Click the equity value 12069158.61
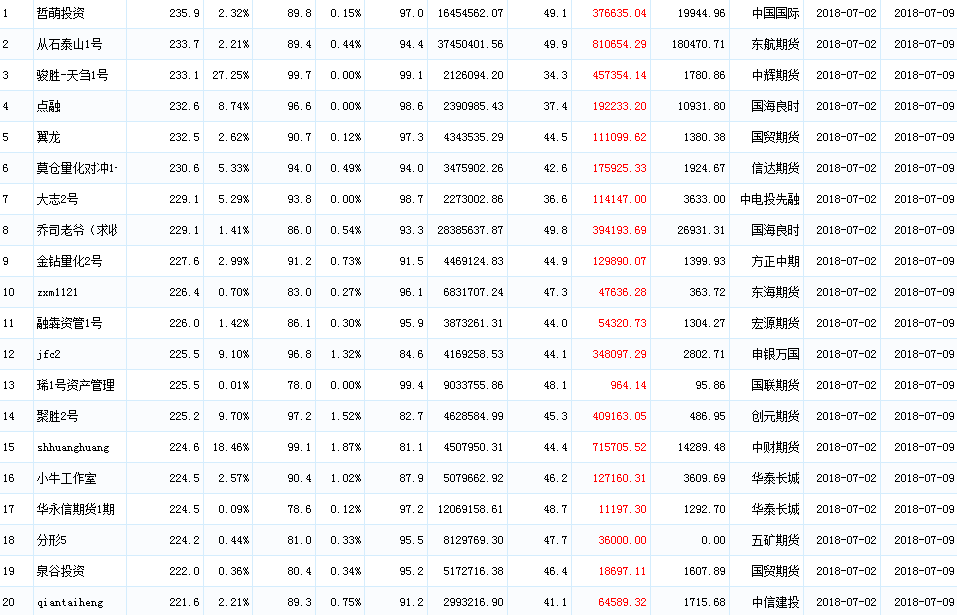Viewport: 957px width, 615px height. (471, 509)
